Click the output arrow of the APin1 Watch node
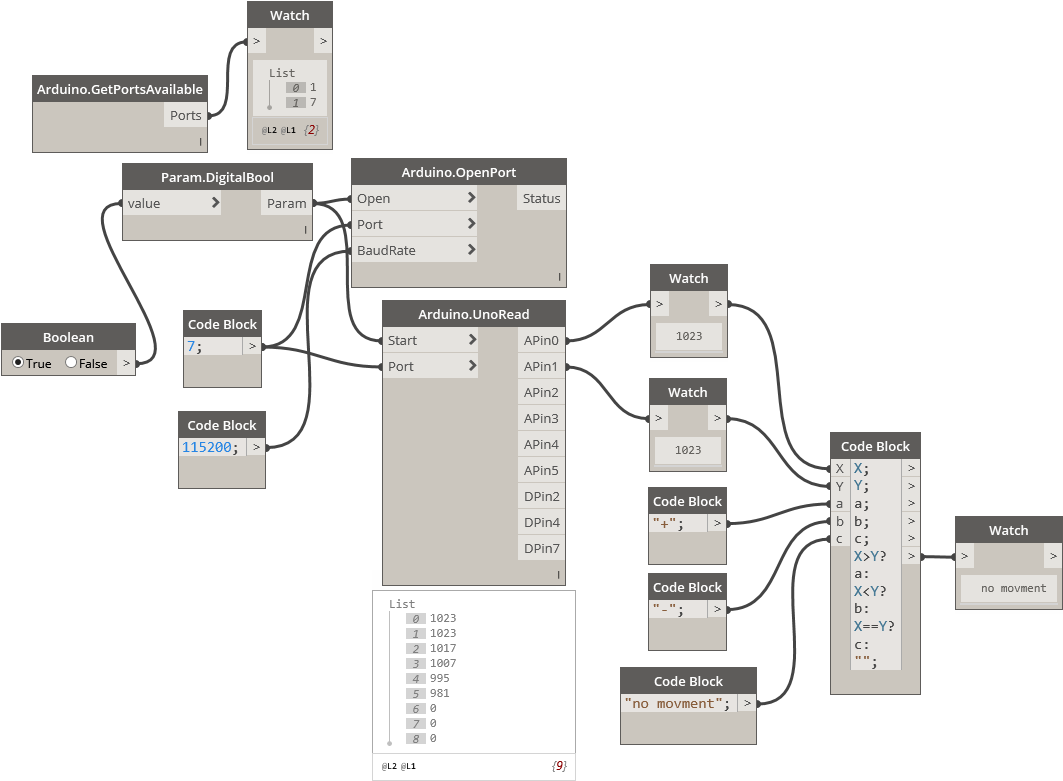Image resolution: width=1063 pixels, height=781 pixels. (x=717, y=418)
